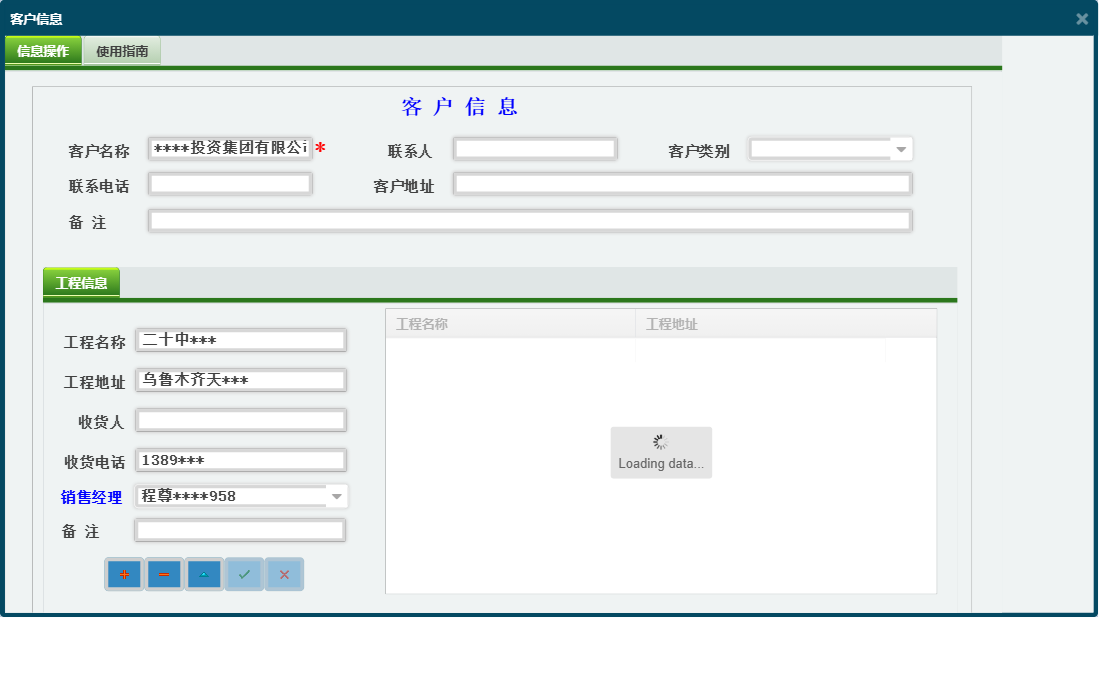Click the 工程信息 tab header
This screenshot has height=691, width=1099.
82,282
